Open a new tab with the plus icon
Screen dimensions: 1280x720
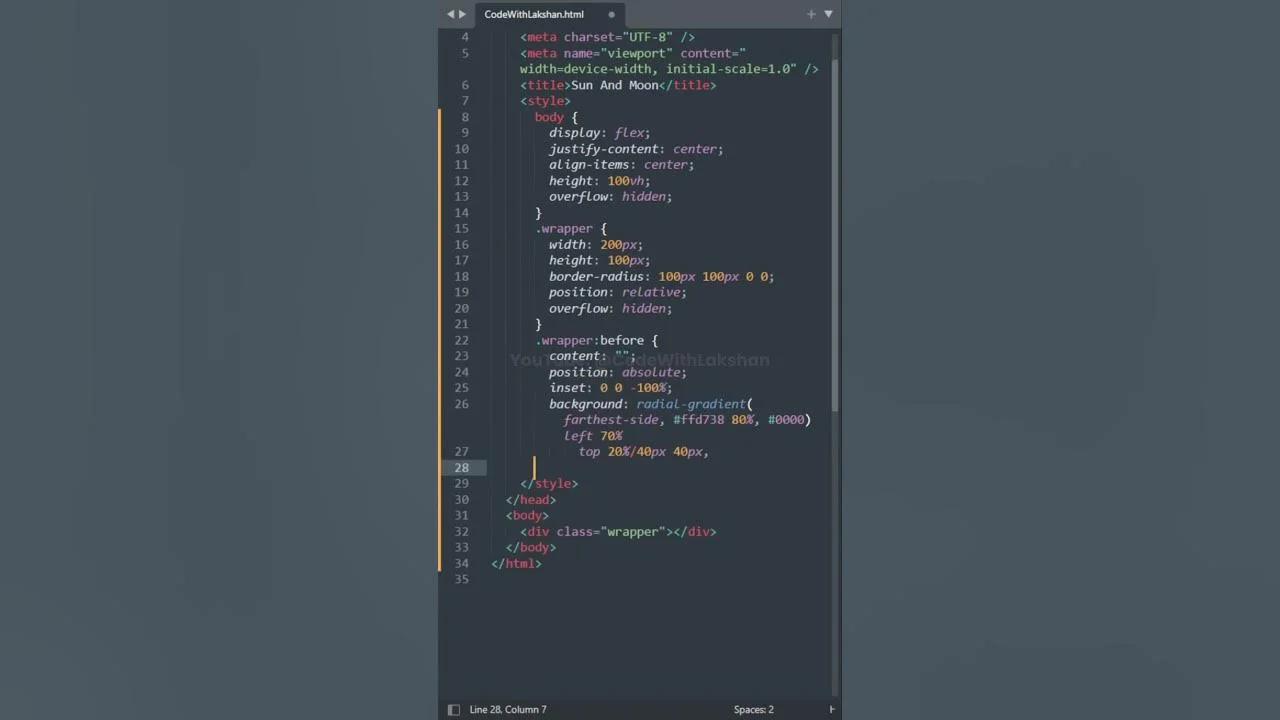[811, 14]
